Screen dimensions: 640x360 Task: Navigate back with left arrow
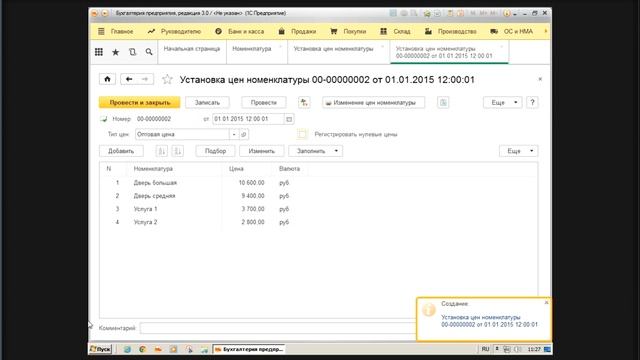tap(129, 79)
